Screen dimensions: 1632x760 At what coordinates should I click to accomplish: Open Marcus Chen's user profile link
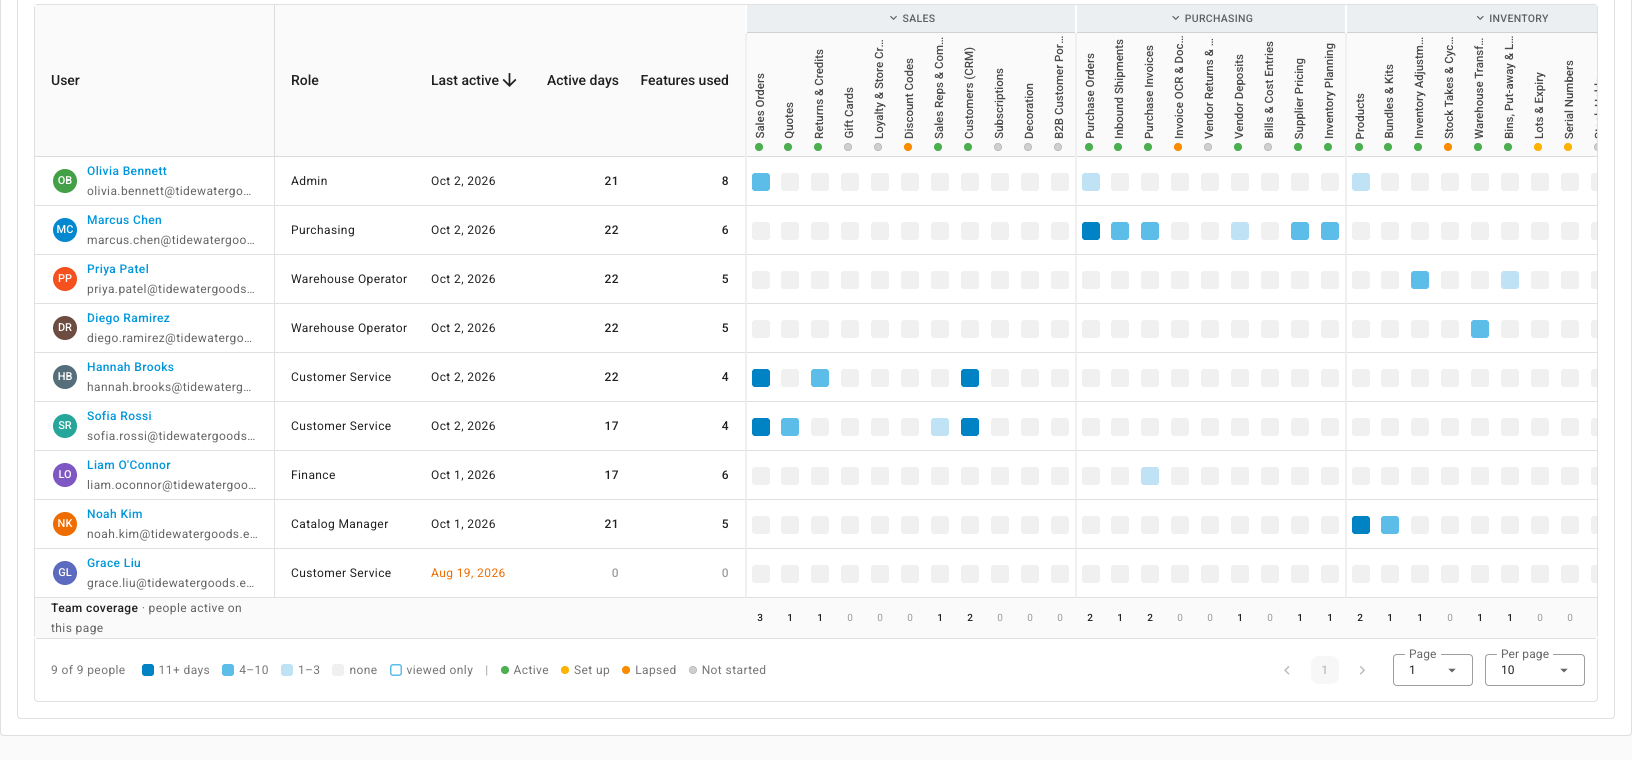pos(124,220)
